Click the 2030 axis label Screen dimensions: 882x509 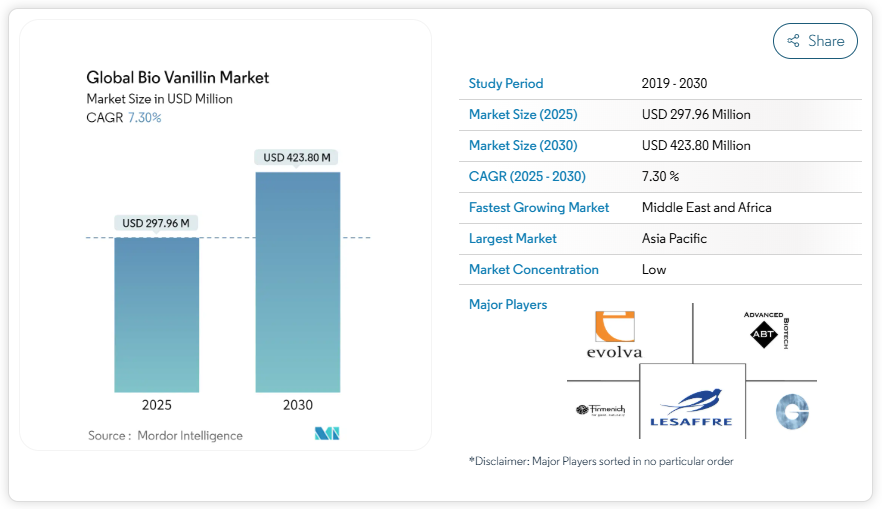(298, 405)
